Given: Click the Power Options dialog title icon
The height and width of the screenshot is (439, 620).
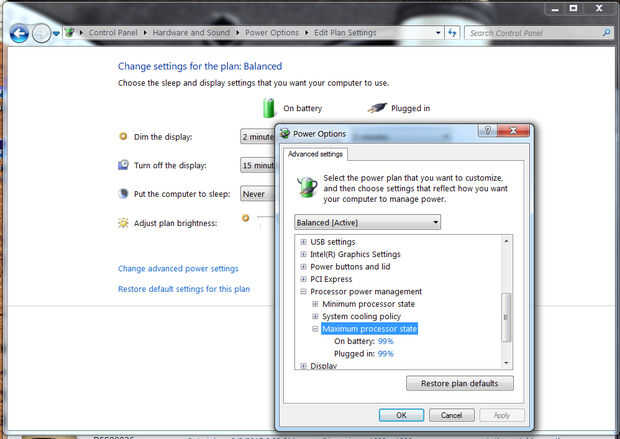Looking at the screenshot, I should [285, 134].
